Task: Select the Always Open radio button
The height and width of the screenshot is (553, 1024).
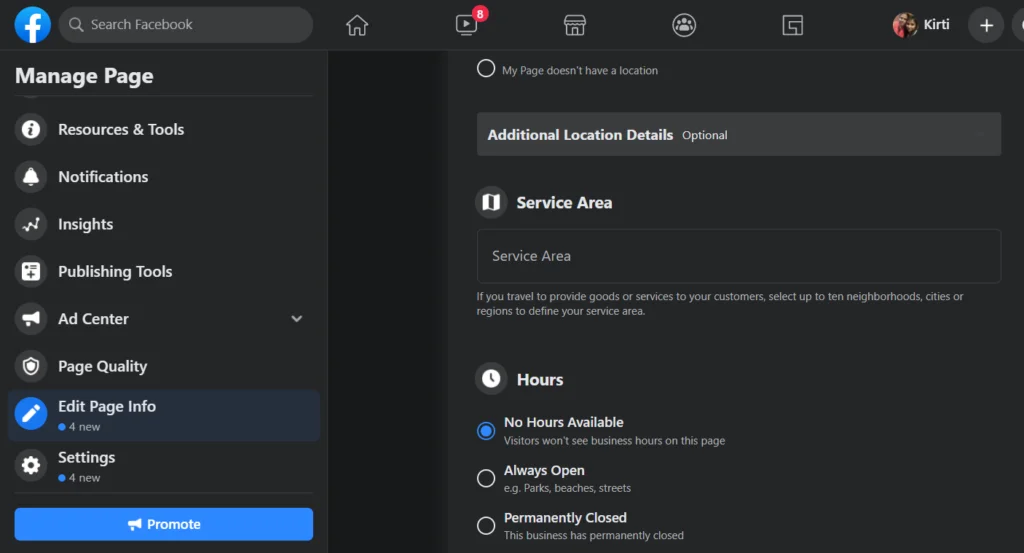Action: click(x=486, y=478)
